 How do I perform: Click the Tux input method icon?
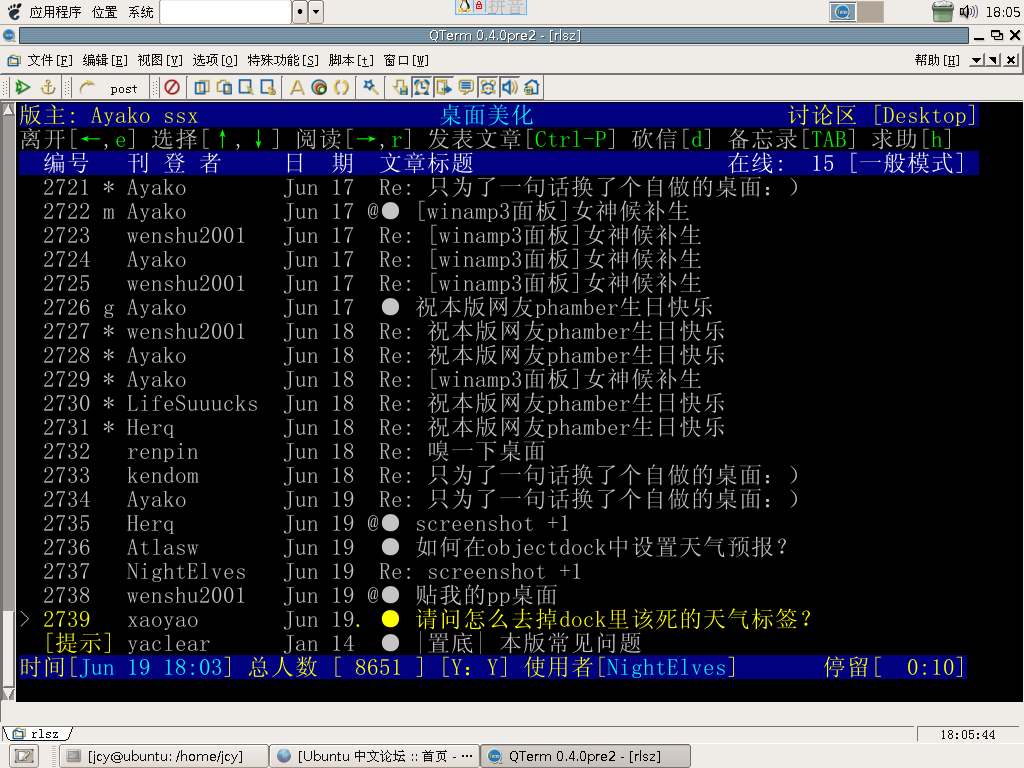point(464,7)
